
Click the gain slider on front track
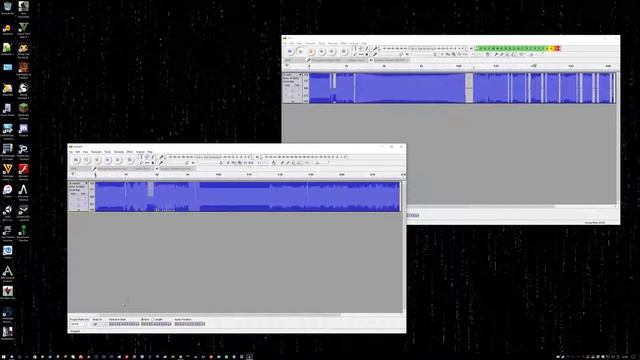78,198
